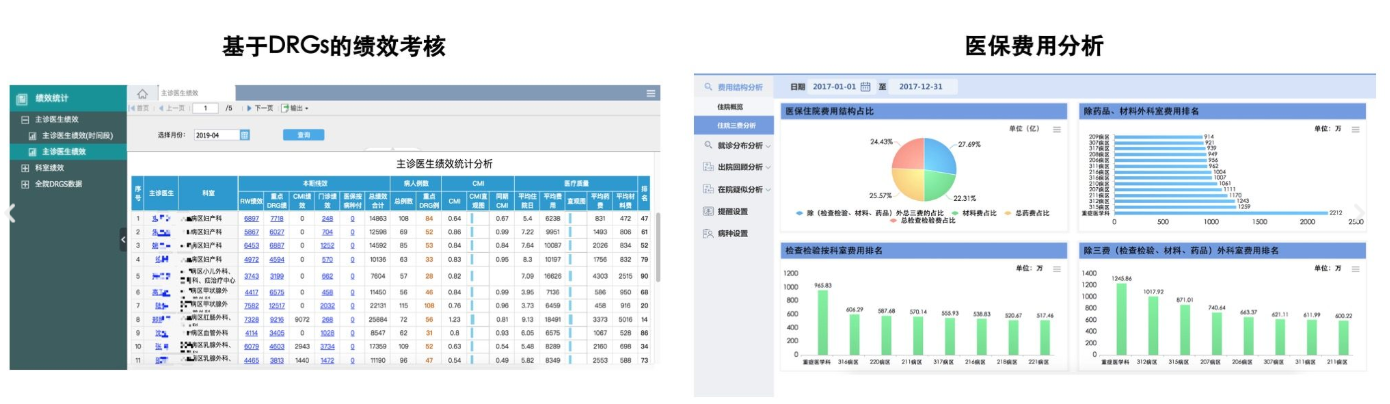Screen dimensions: 1390x404
Task: Open 住院三费分析 submenu item
Action: point(736,125)
